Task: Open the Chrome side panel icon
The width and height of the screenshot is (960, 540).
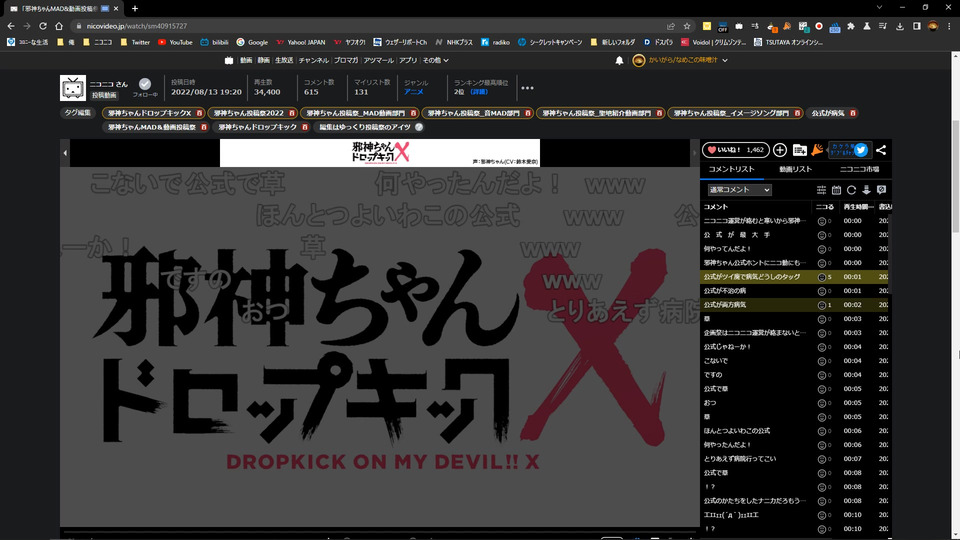Action: coord(917,26)
